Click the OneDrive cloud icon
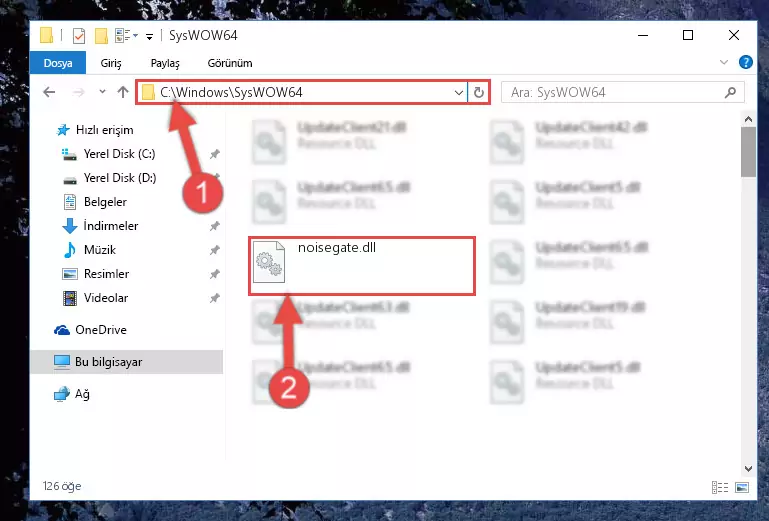This screenshot has width=769, height=521. click(x=62, y=330)
